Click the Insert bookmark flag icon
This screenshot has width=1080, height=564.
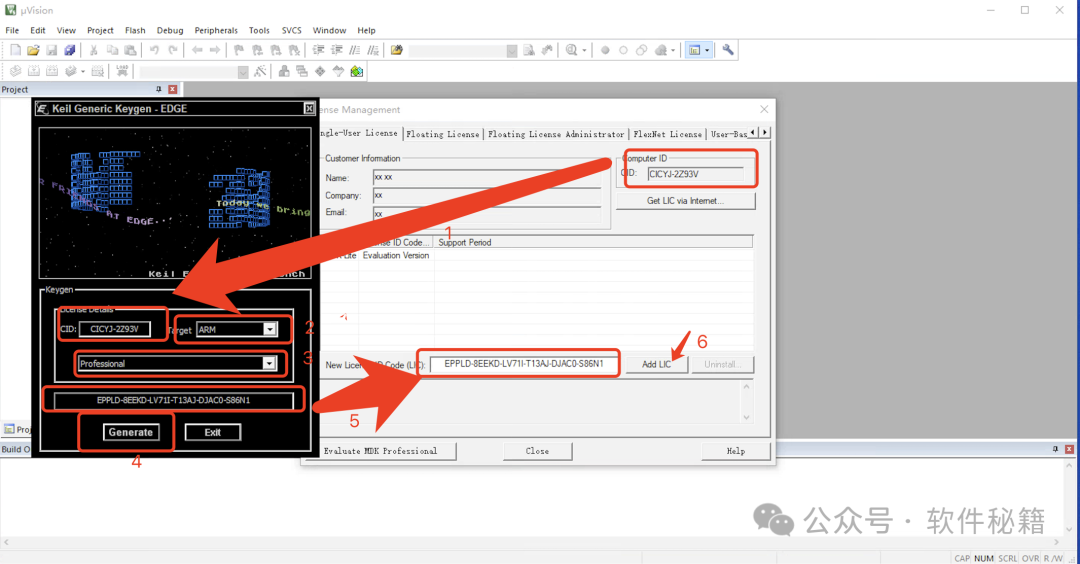coord(239,50)
